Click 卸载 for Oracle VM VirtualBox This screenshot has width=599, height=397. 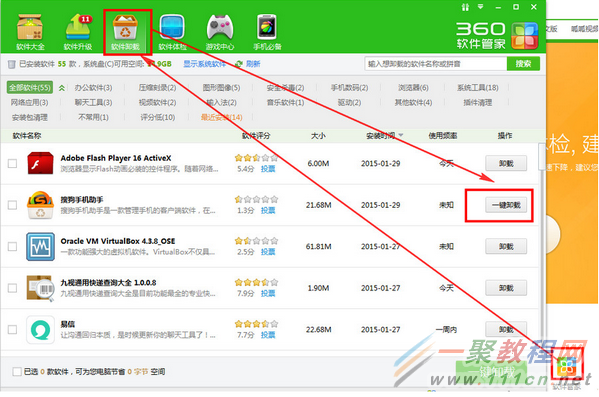point(506,246)
